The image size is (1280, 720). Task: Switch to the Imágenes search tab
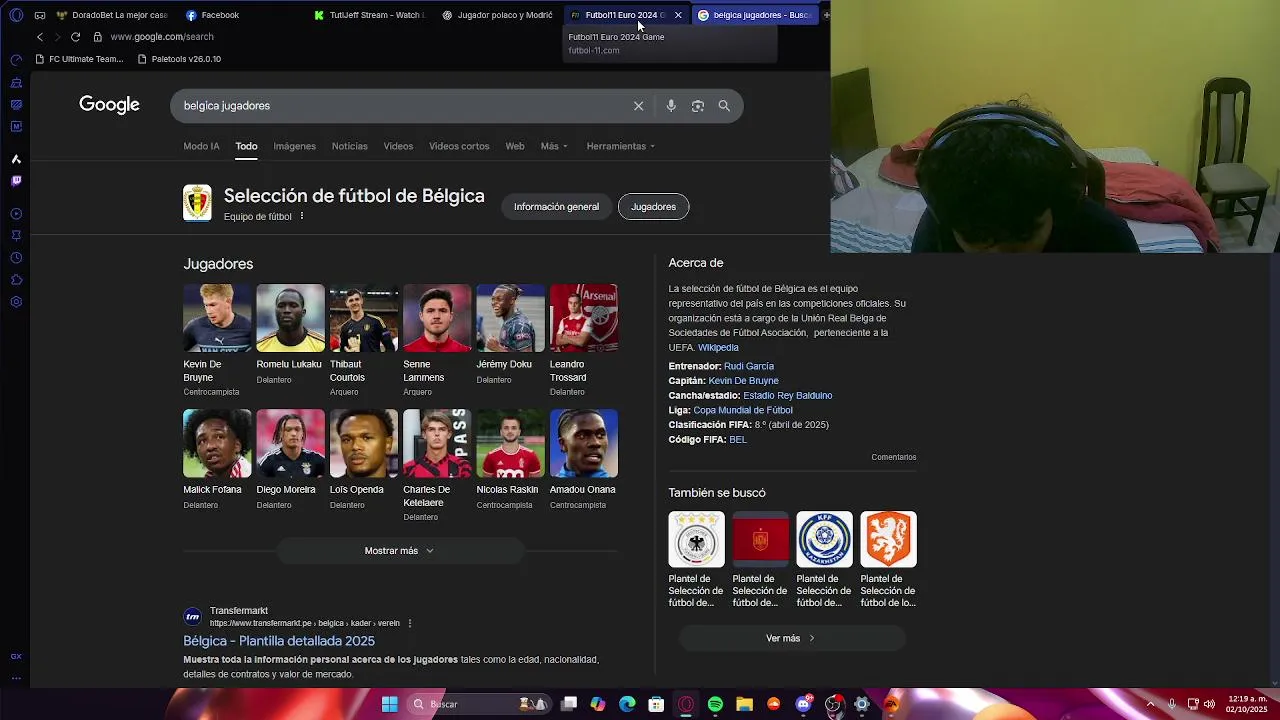294,146
